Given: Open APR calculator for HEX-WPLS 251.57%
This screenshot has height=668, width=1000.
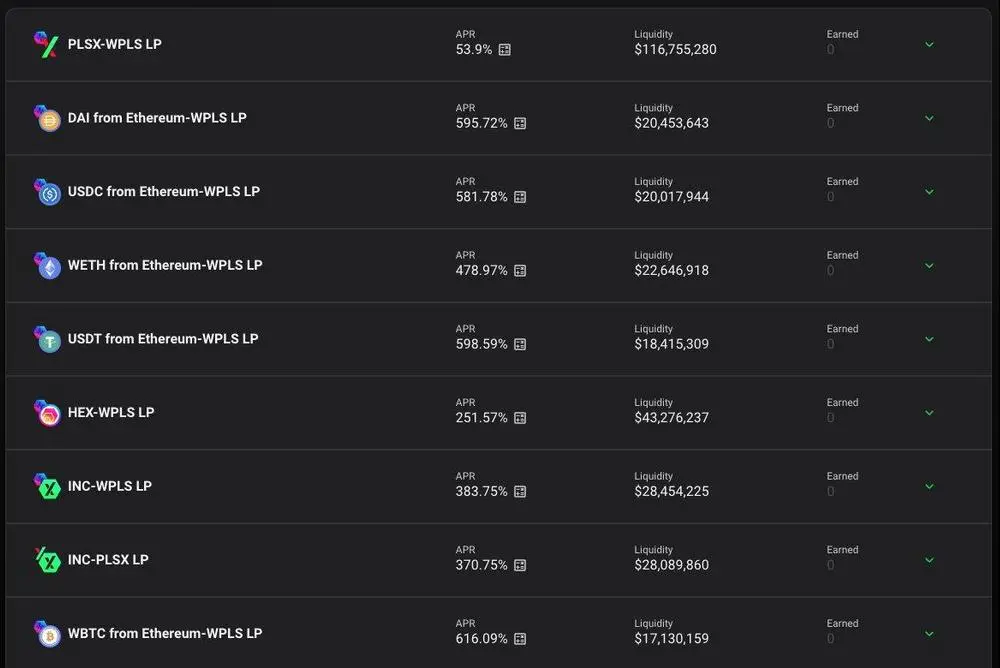Looking at the screenshot, I should pos(520,418).
